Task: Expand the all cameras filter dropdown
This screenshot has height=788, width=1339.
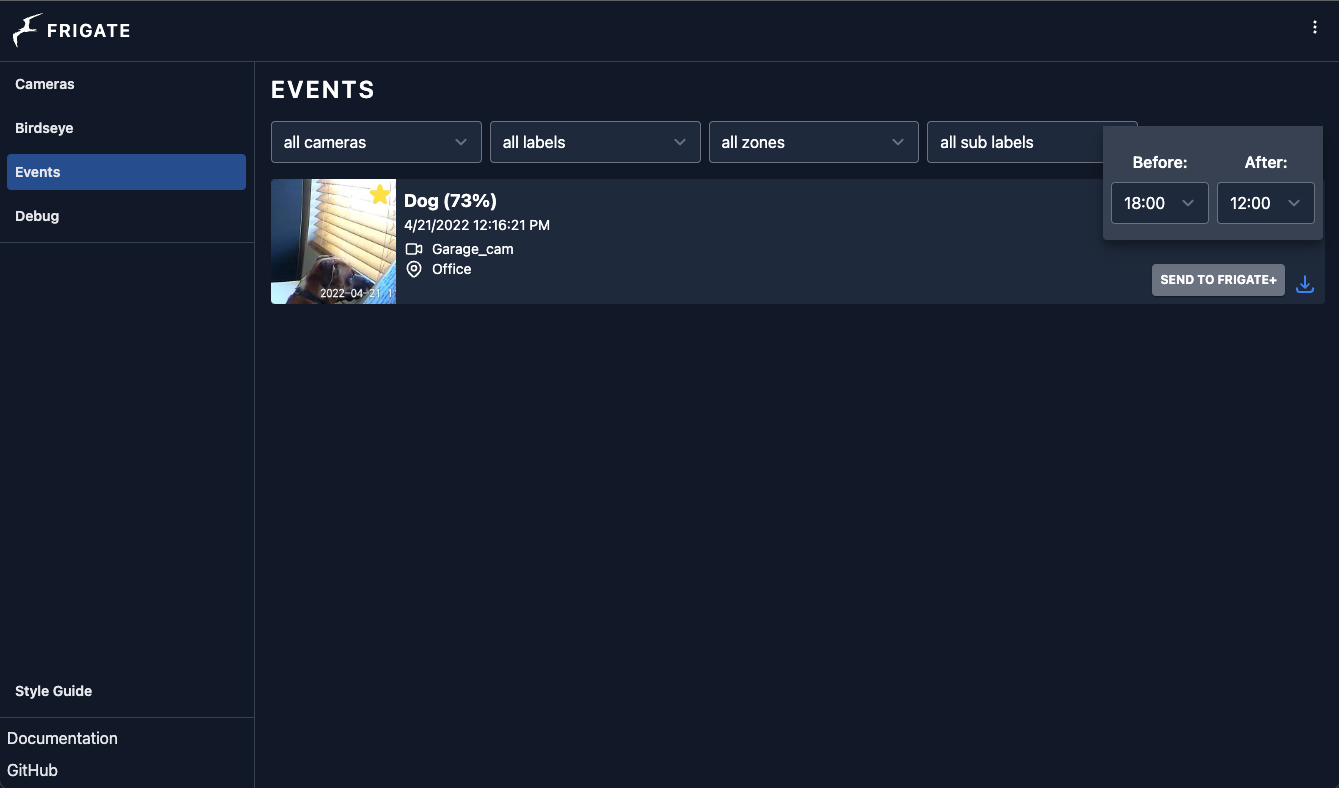Action: tap(376, 142)
